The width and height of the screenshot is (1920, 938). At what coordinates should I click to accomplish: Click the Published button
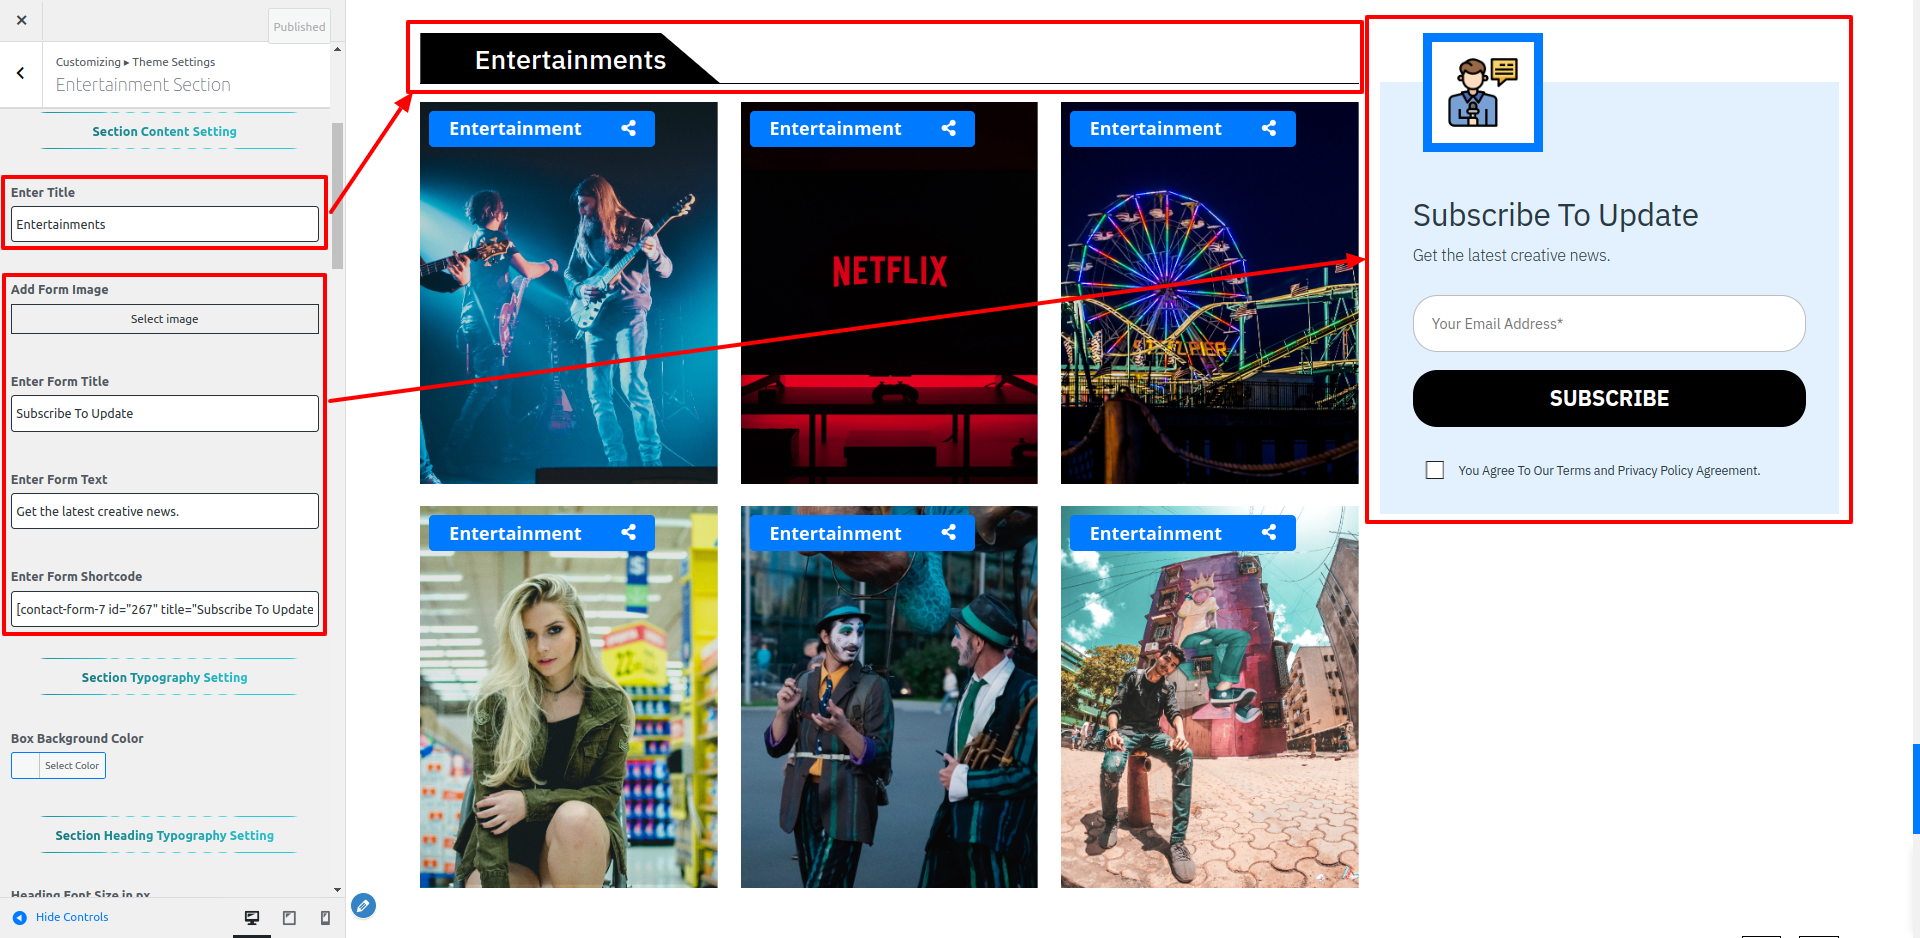[x=299, y=27]
